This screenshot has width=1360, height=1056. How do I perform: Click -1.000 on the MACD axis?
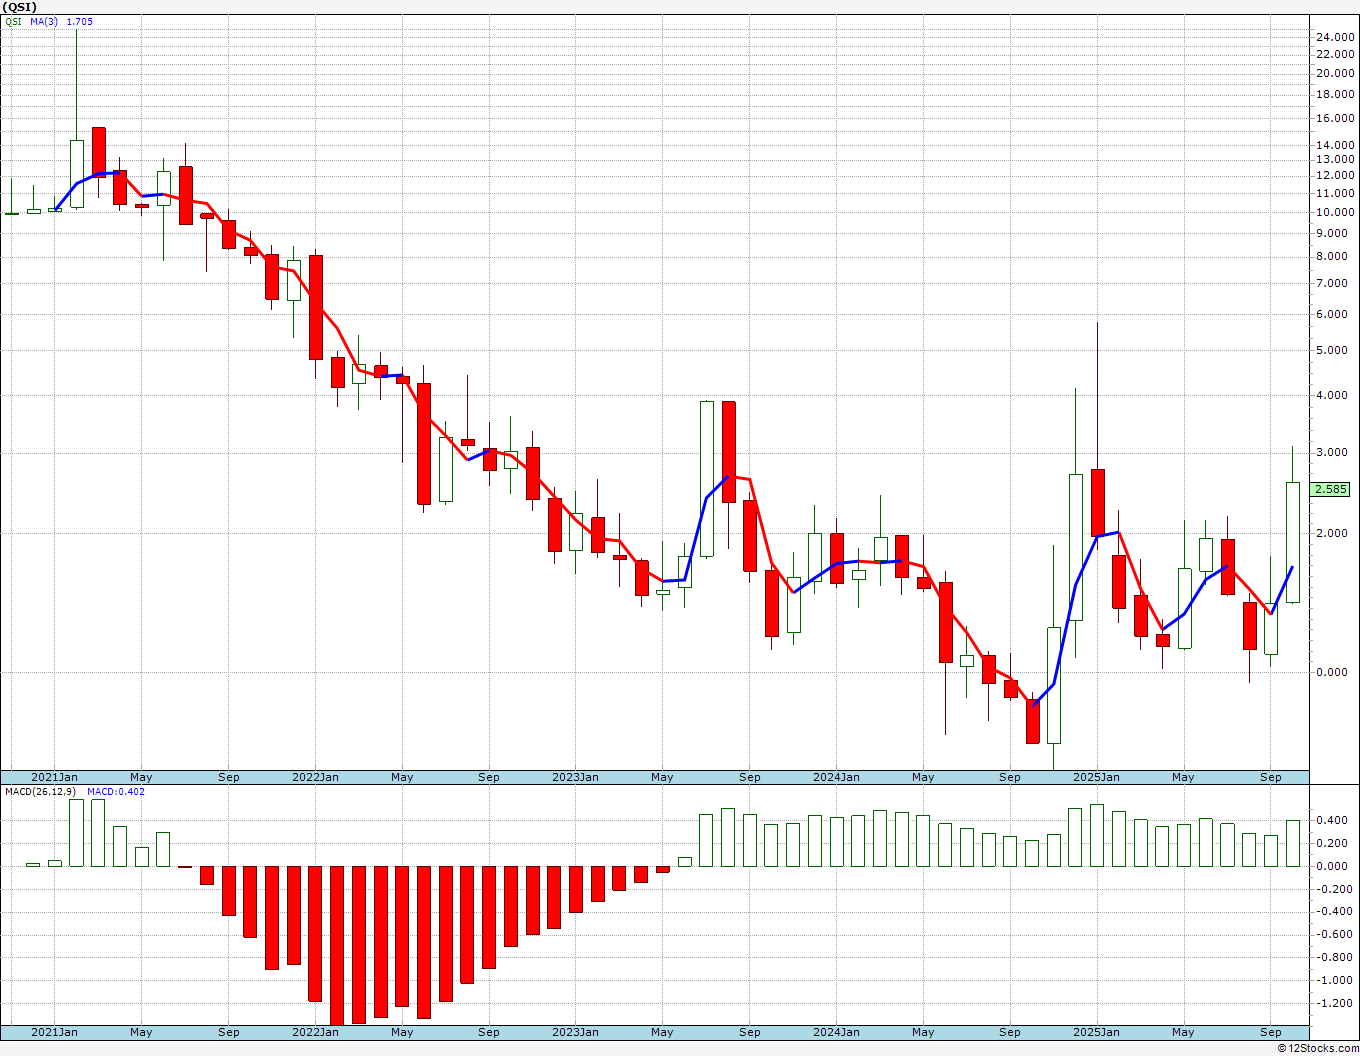tap(1335, 980)
